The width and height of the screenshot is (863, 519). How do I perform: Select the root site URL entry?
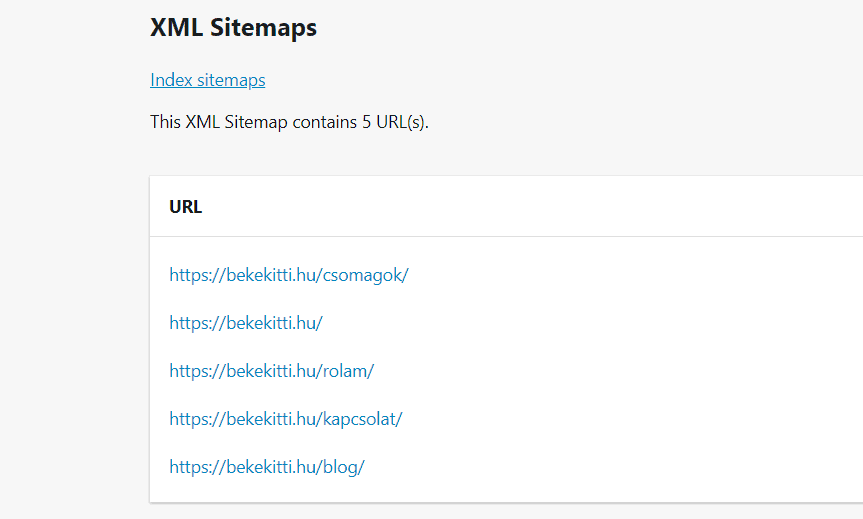[246, 323]
